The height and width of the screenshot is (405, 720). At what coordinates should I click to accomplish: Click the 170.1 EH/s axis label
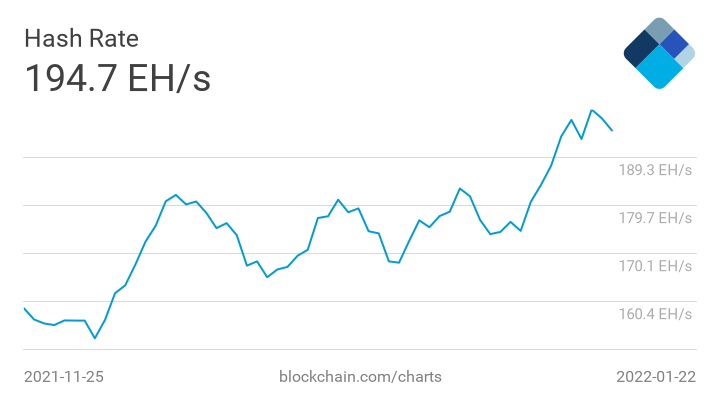click(x=655, y=266)
